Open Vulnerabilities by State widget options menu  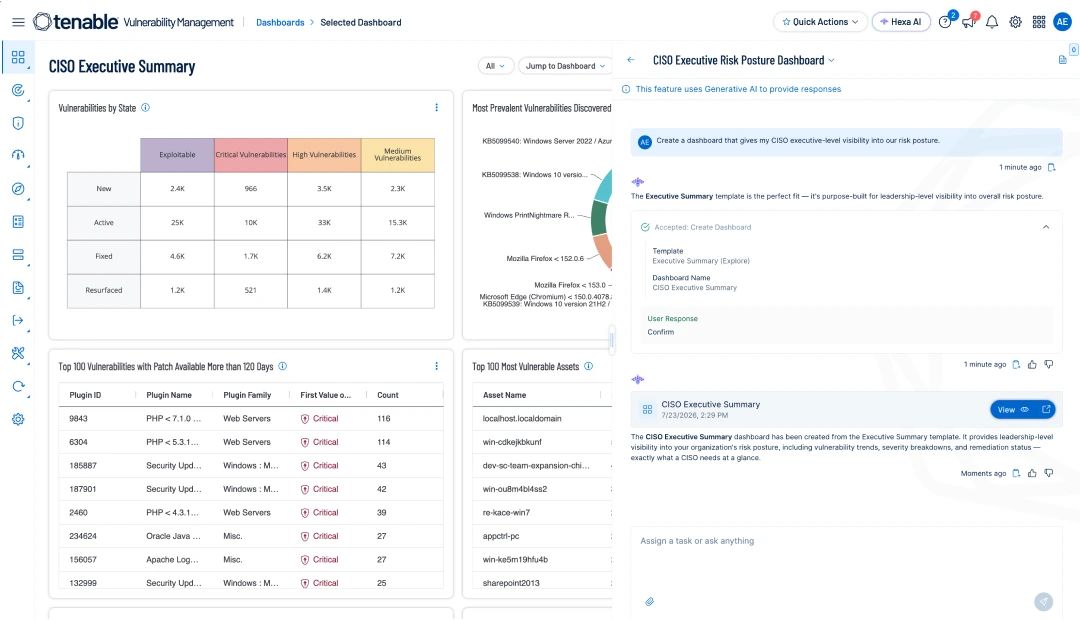coord(436,107)
